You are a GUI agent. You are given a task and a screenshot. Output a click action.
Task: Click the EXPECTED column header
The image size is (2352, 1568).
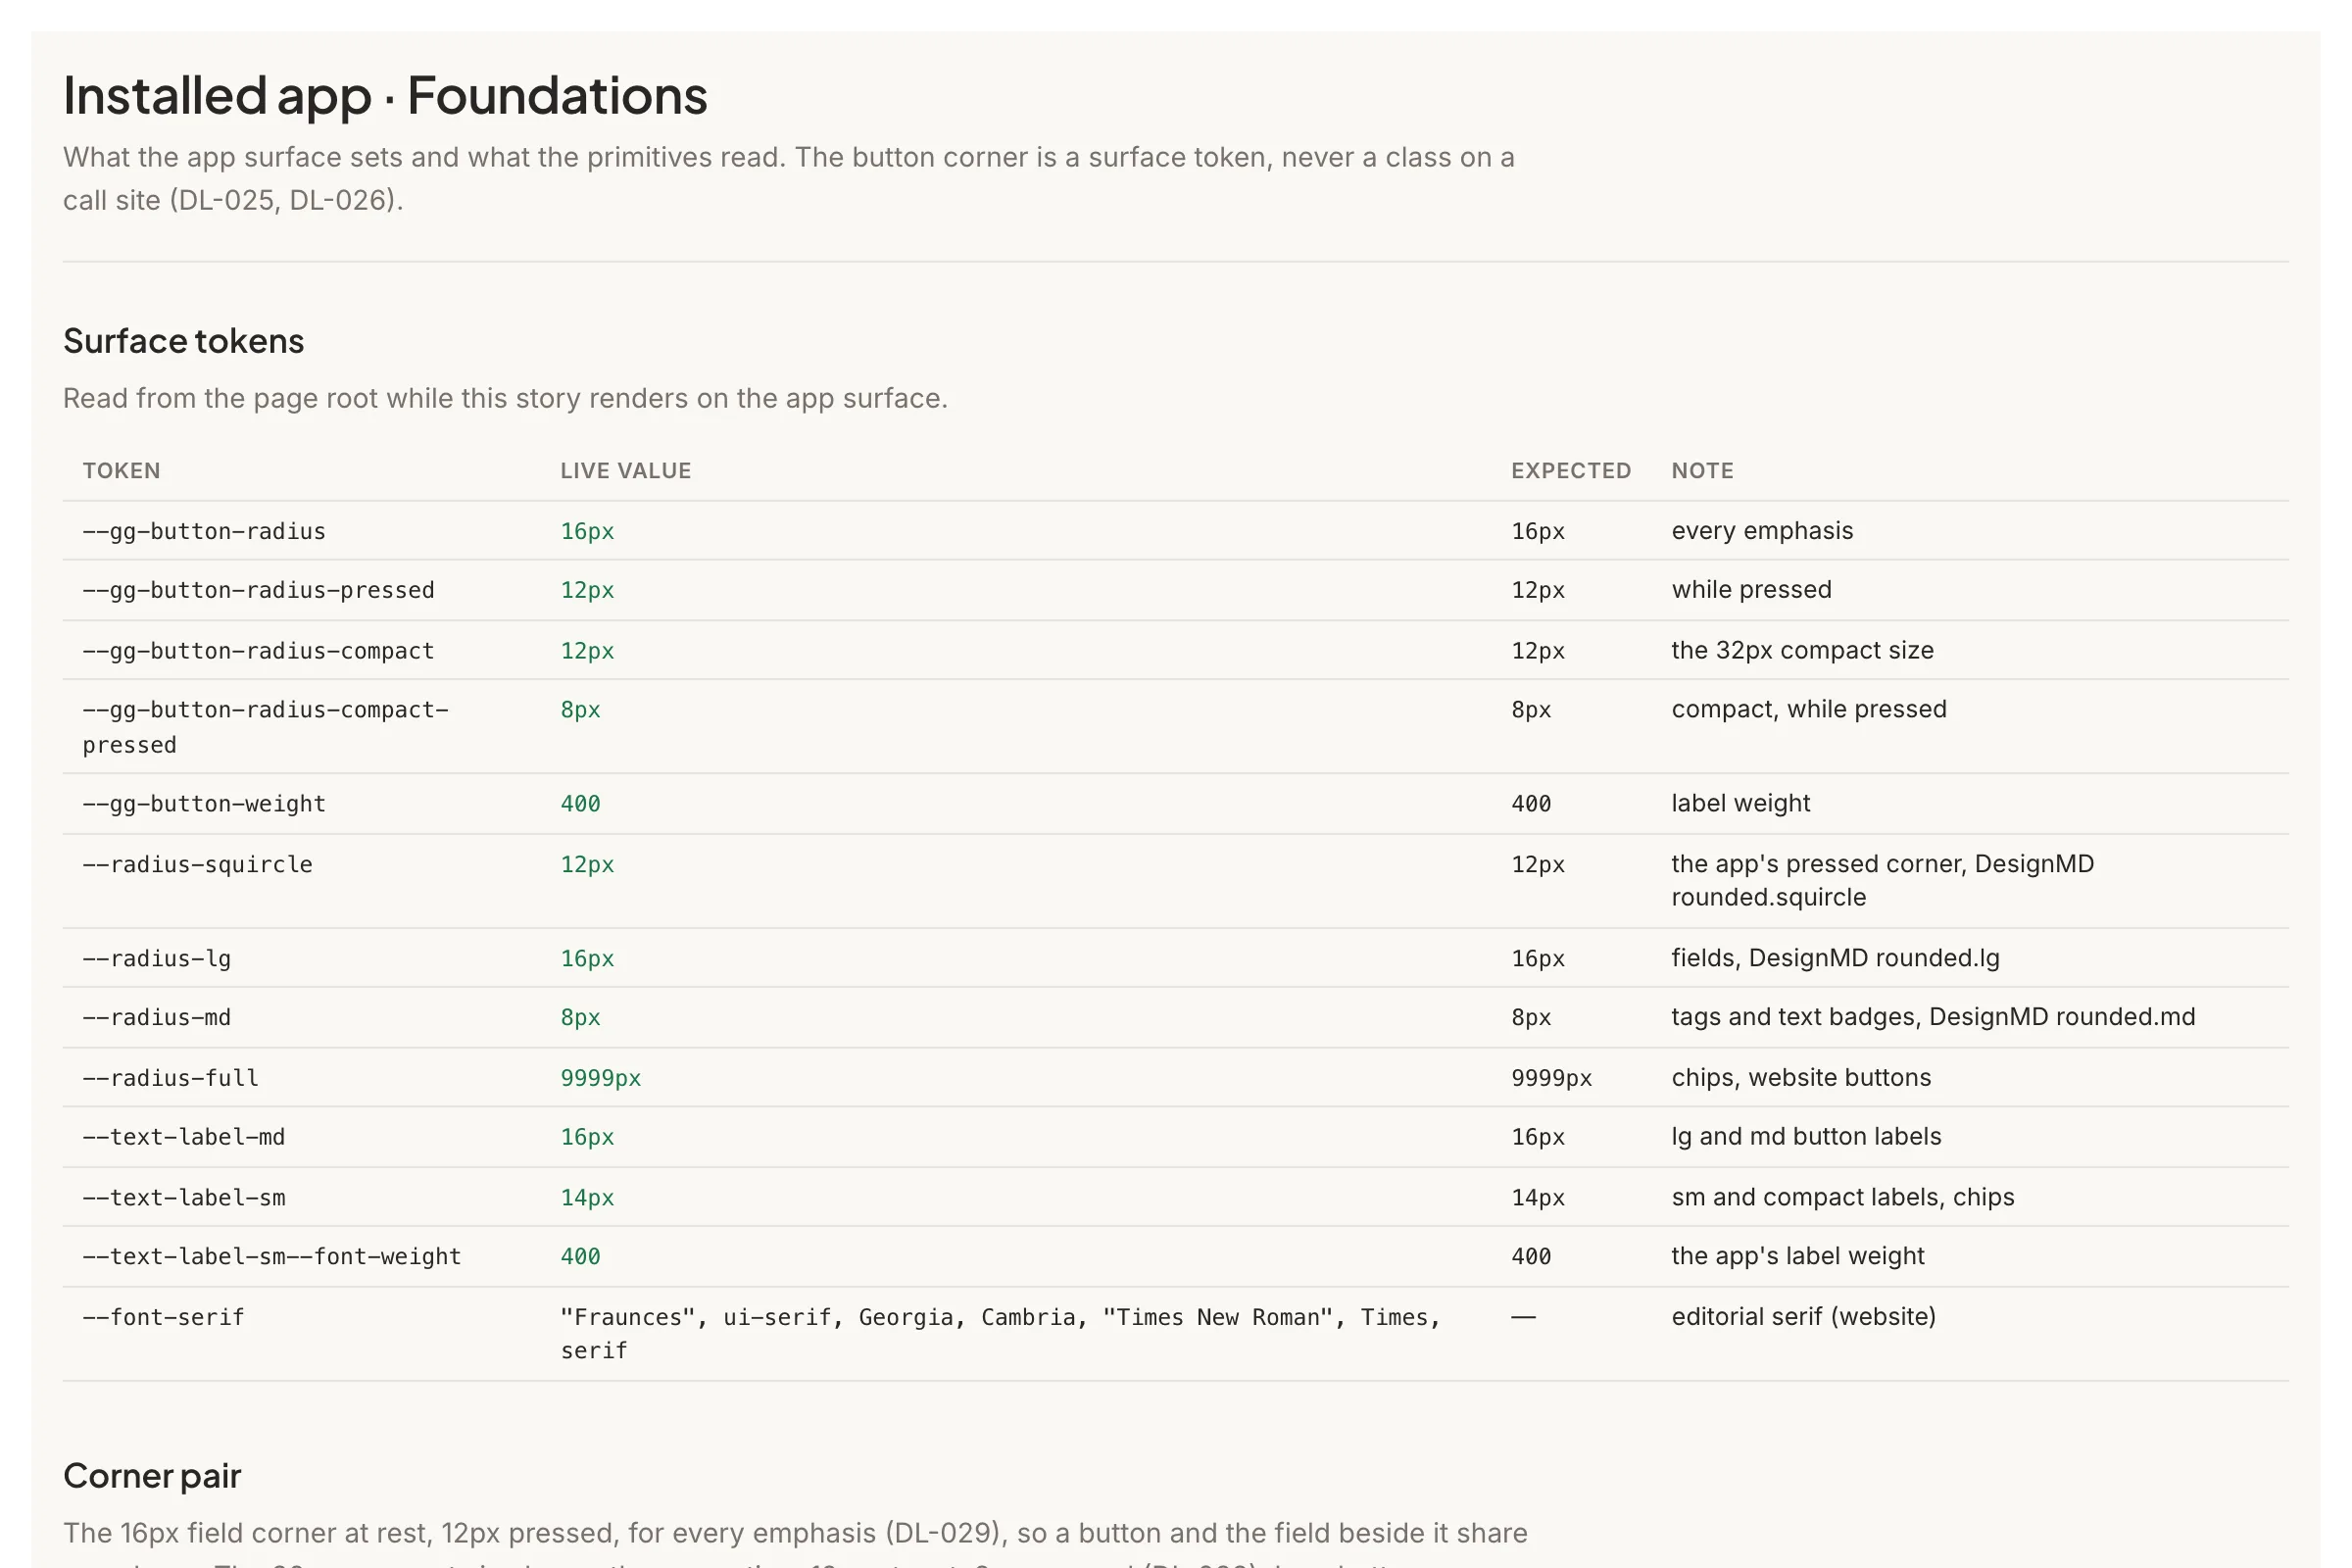pos(1571,471)
